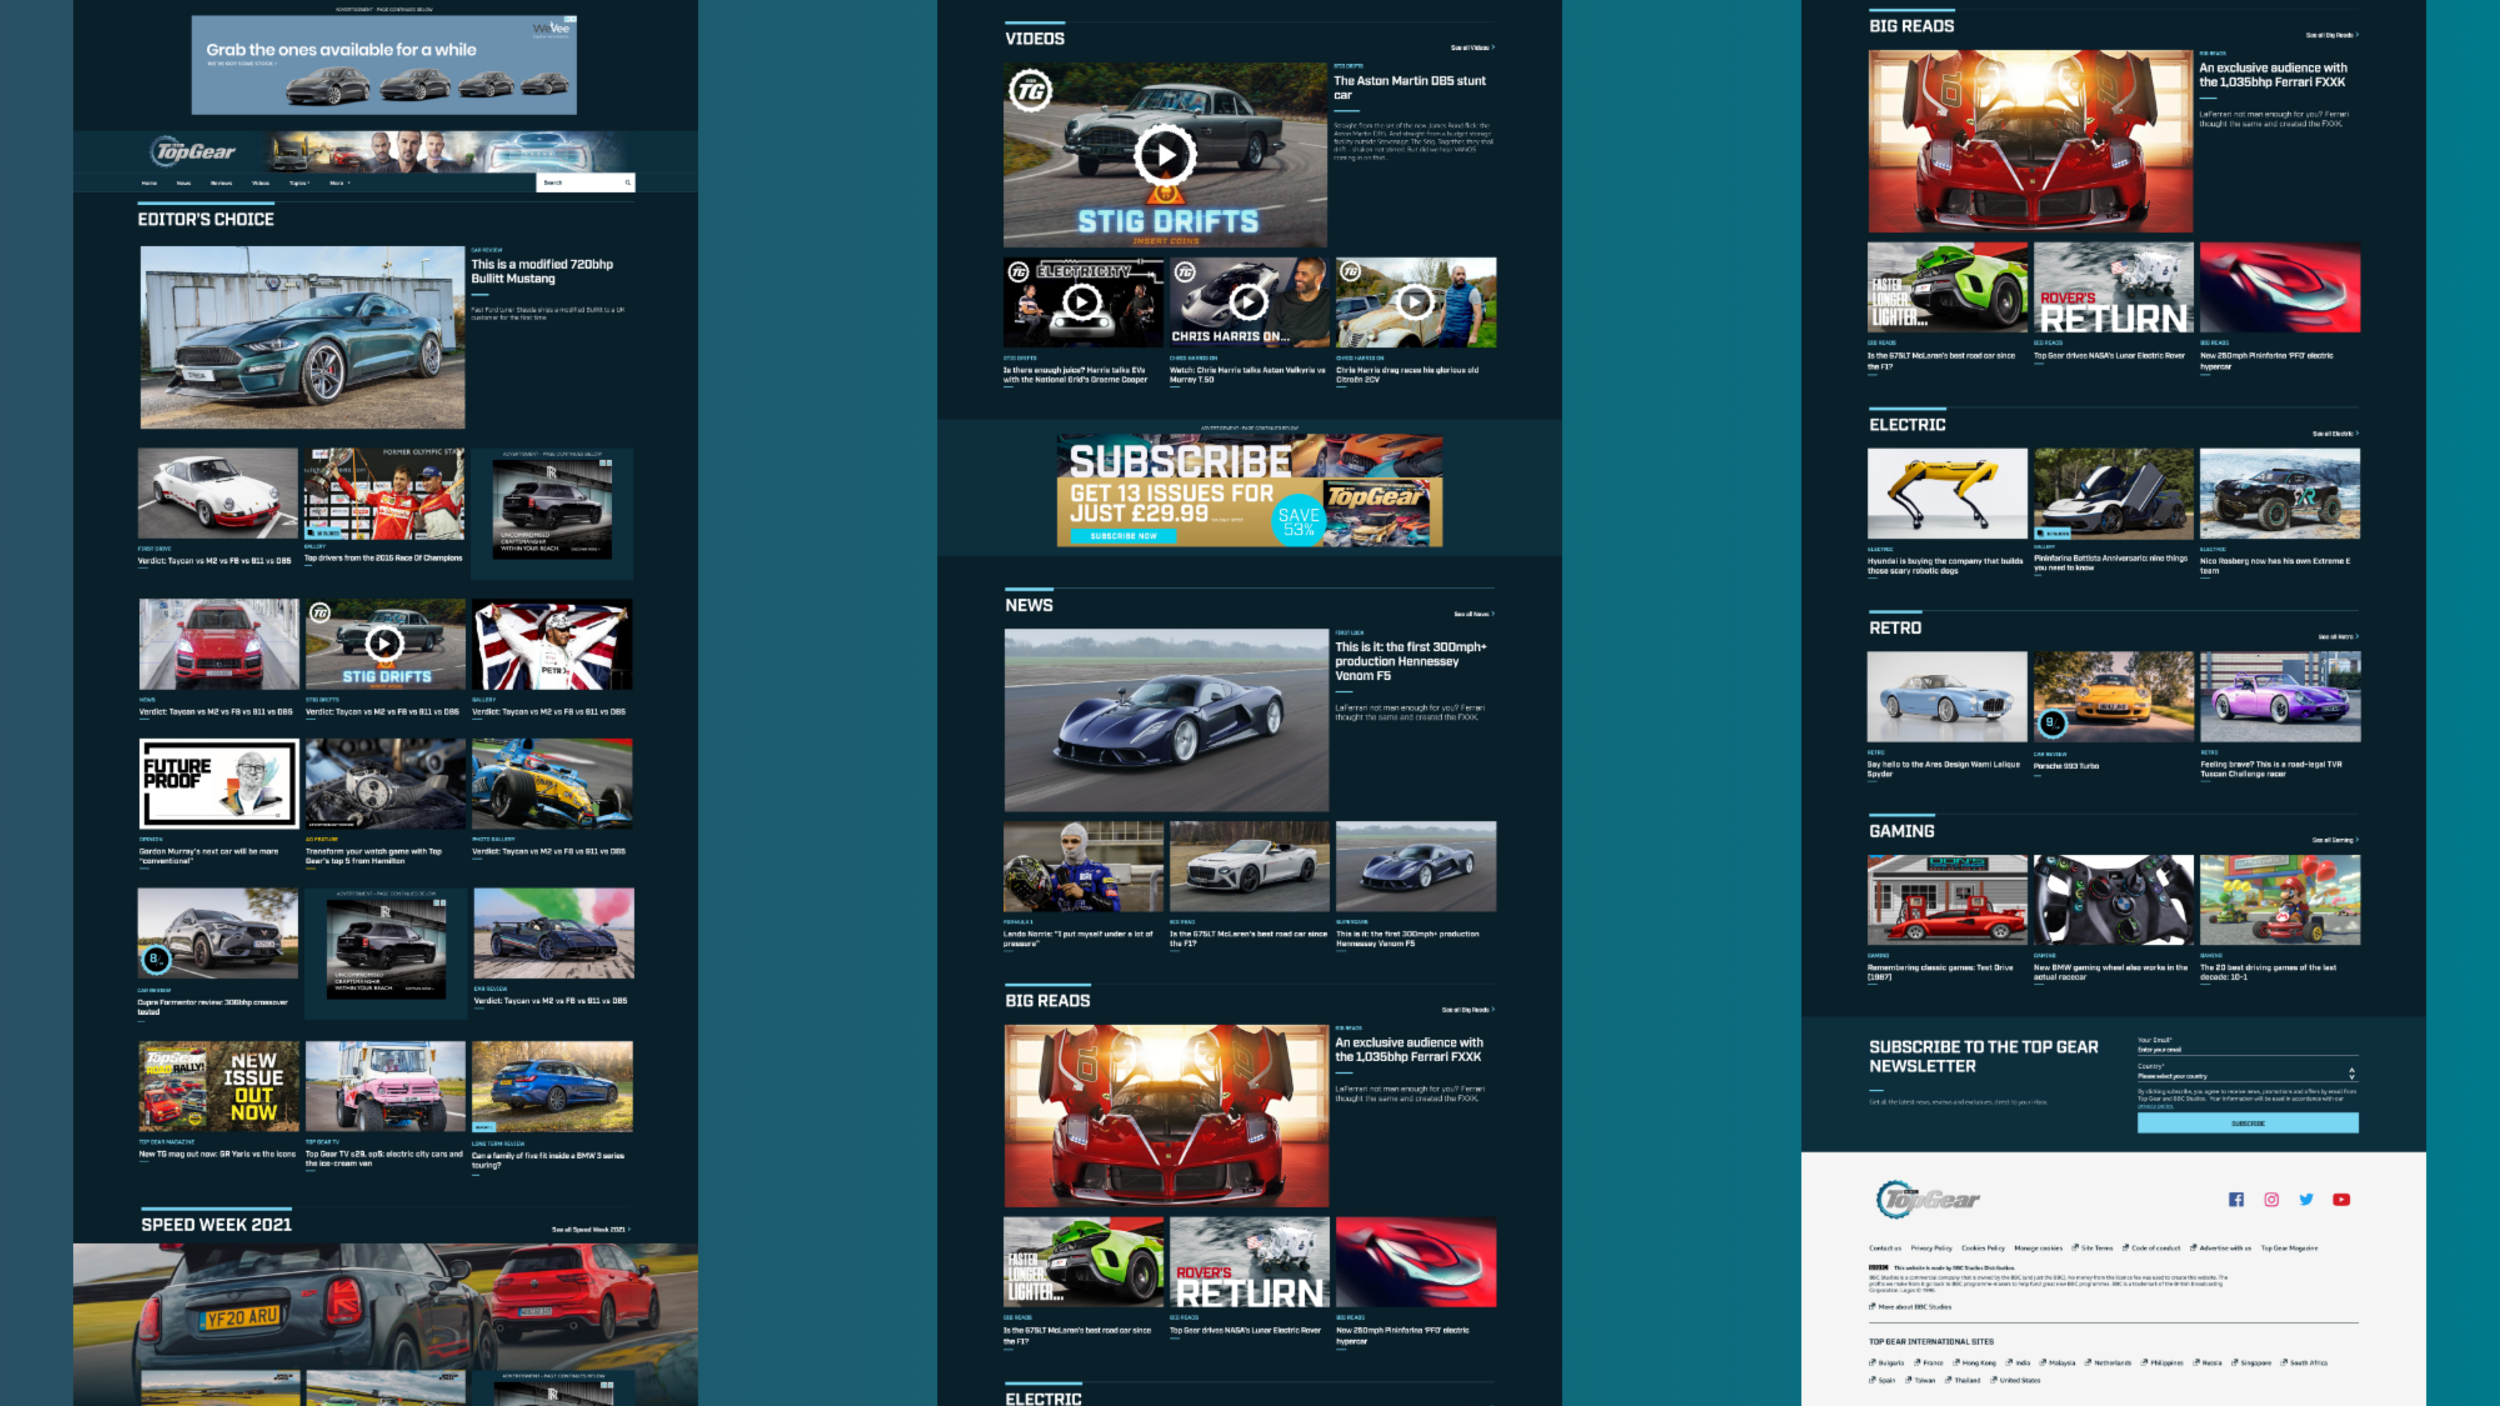The width and height of the screenshot is (2500, 1406).
Task: Click the Your Email input field
Action: (2248, 1049)
